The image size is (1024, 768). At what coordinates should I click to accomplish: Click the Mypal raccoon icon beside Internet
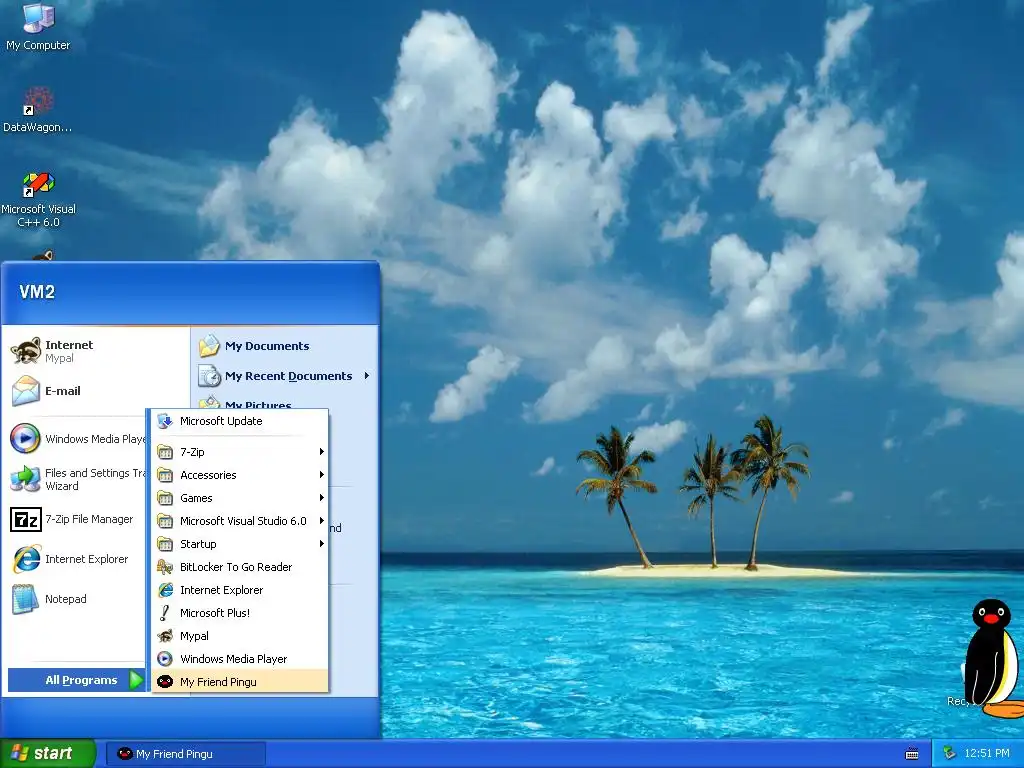click(26, 351)
